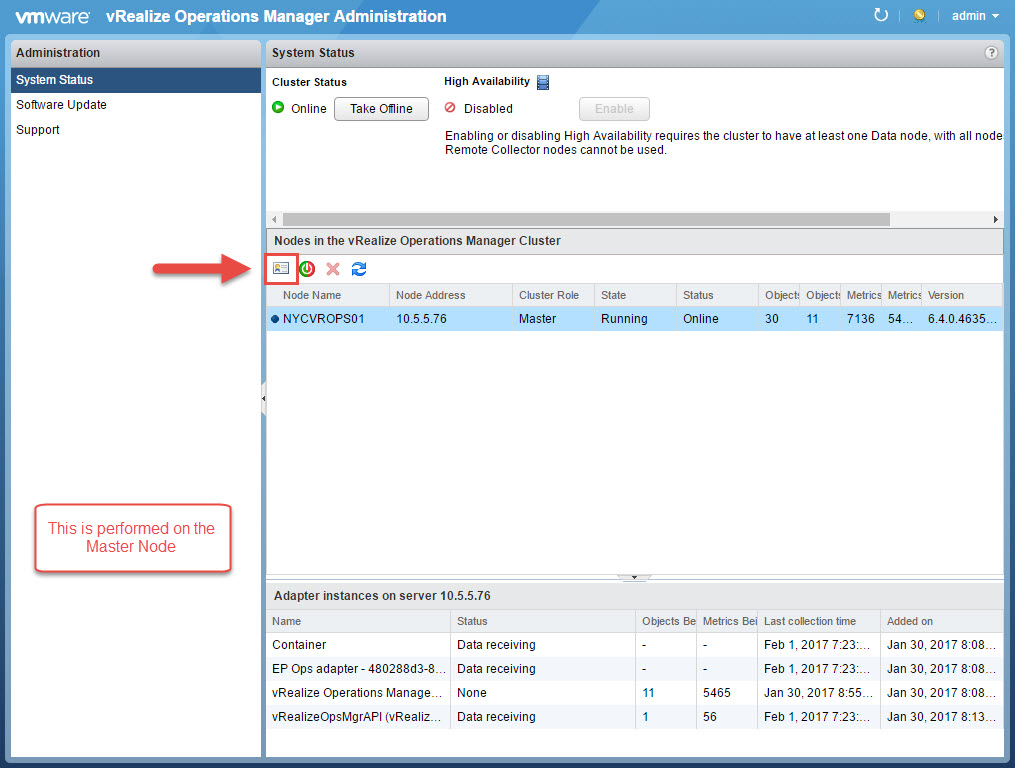Viewport: 1015px width, 768px height.
Task: Click the horizontal scrollbar right arrow
Action: [x=996, y=220]
